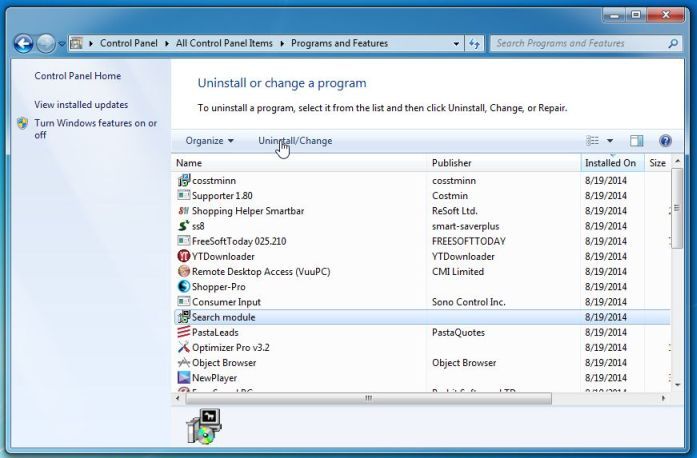Select the FreeSoftToday 025.210 icon
The width and height of the screenshot is (697, 458).
184,241
